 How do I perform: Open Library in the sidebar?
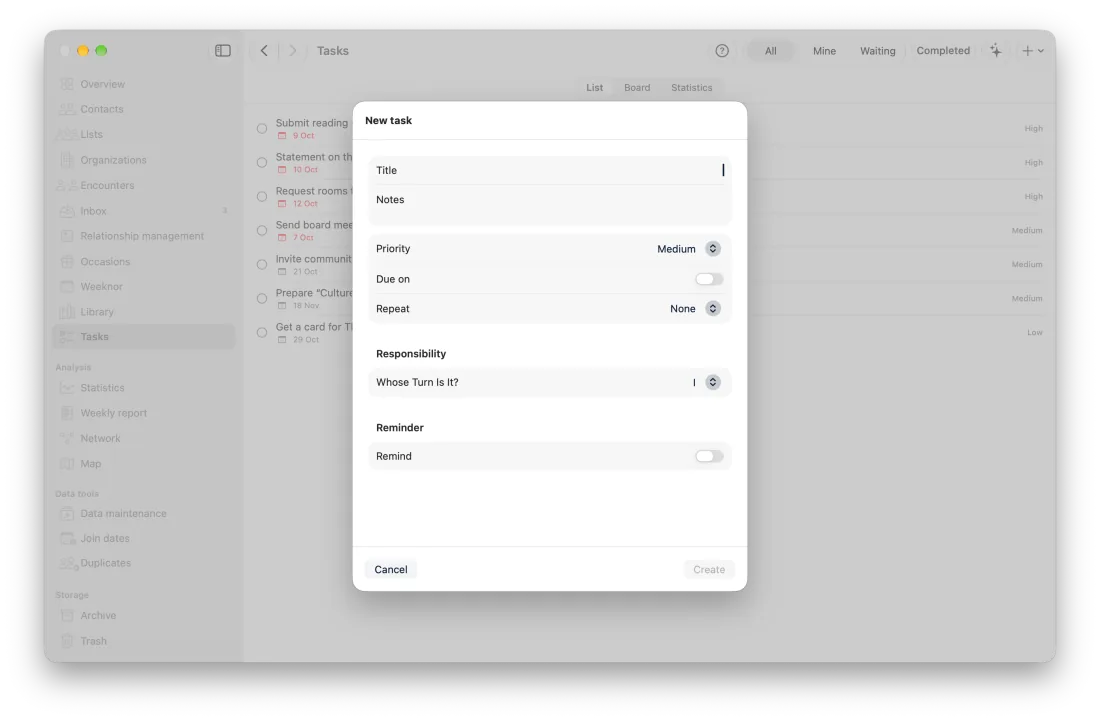tap(97, 312)
